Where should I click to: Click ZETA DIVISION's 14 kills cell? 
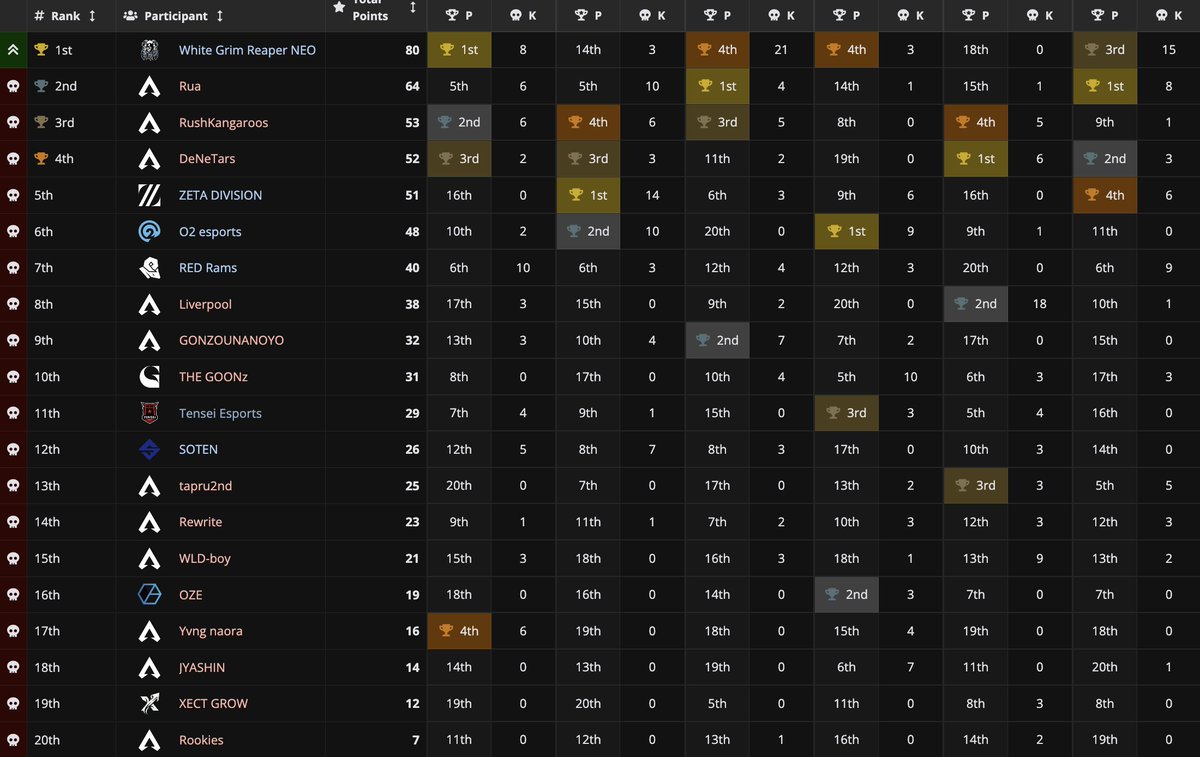(x=652, y=195)
